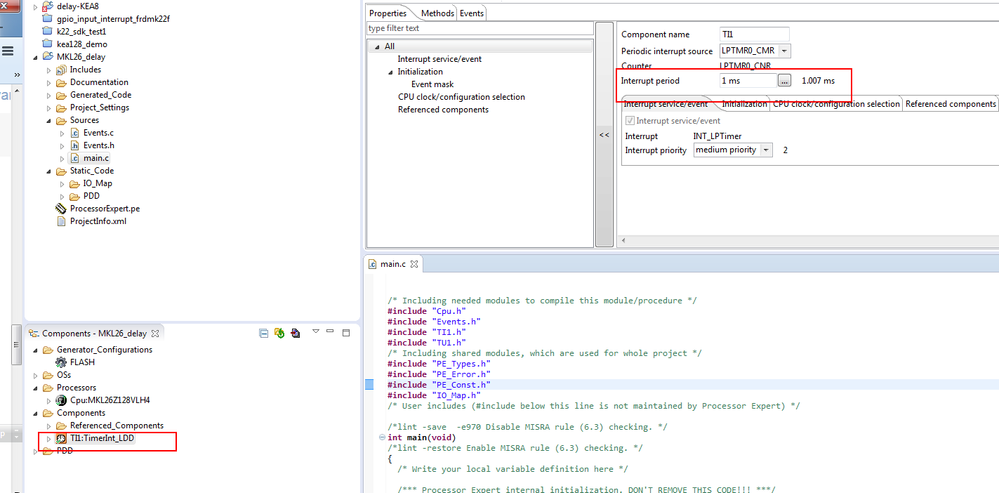The image size is (999, 493).
Task: Open the CPU clock/configuration selection tab
Action: (836, 104)
